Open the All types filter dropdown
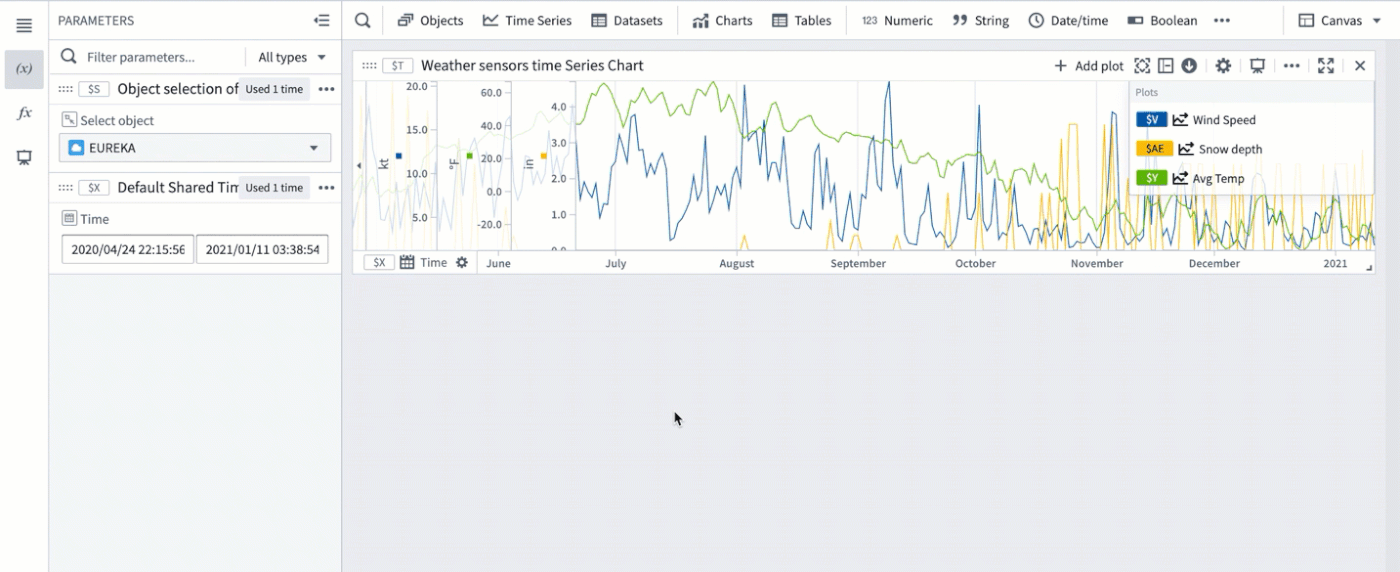 pyautogui.click(x=292, y=57)
